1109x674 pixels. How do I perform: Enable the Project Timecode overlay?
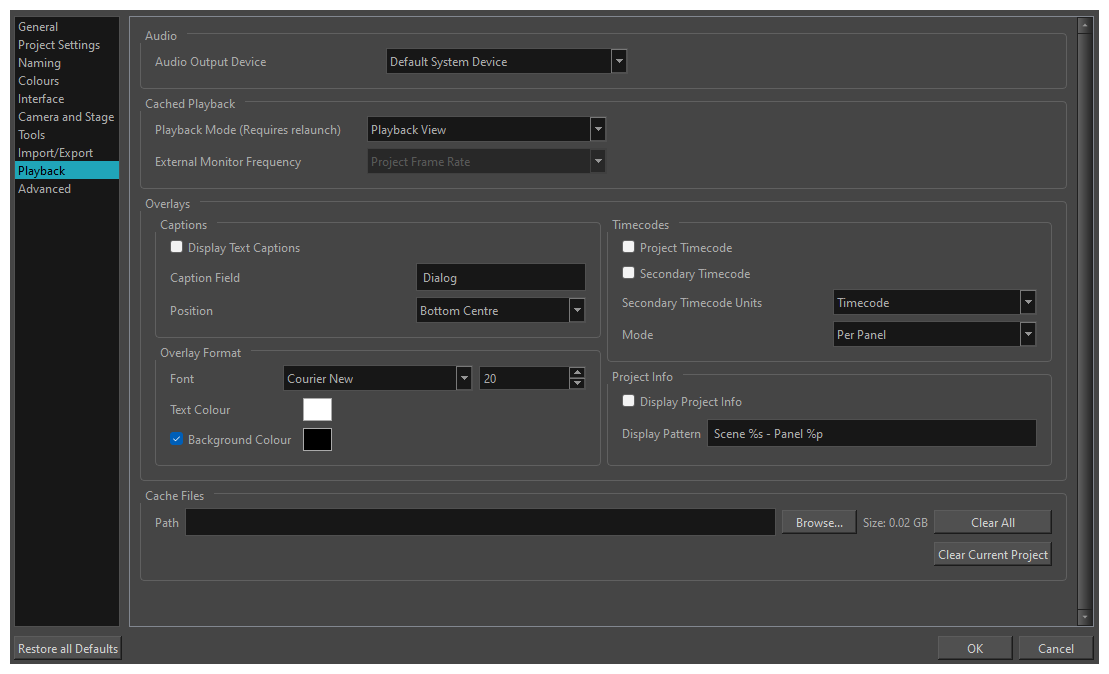coord(628,246)
